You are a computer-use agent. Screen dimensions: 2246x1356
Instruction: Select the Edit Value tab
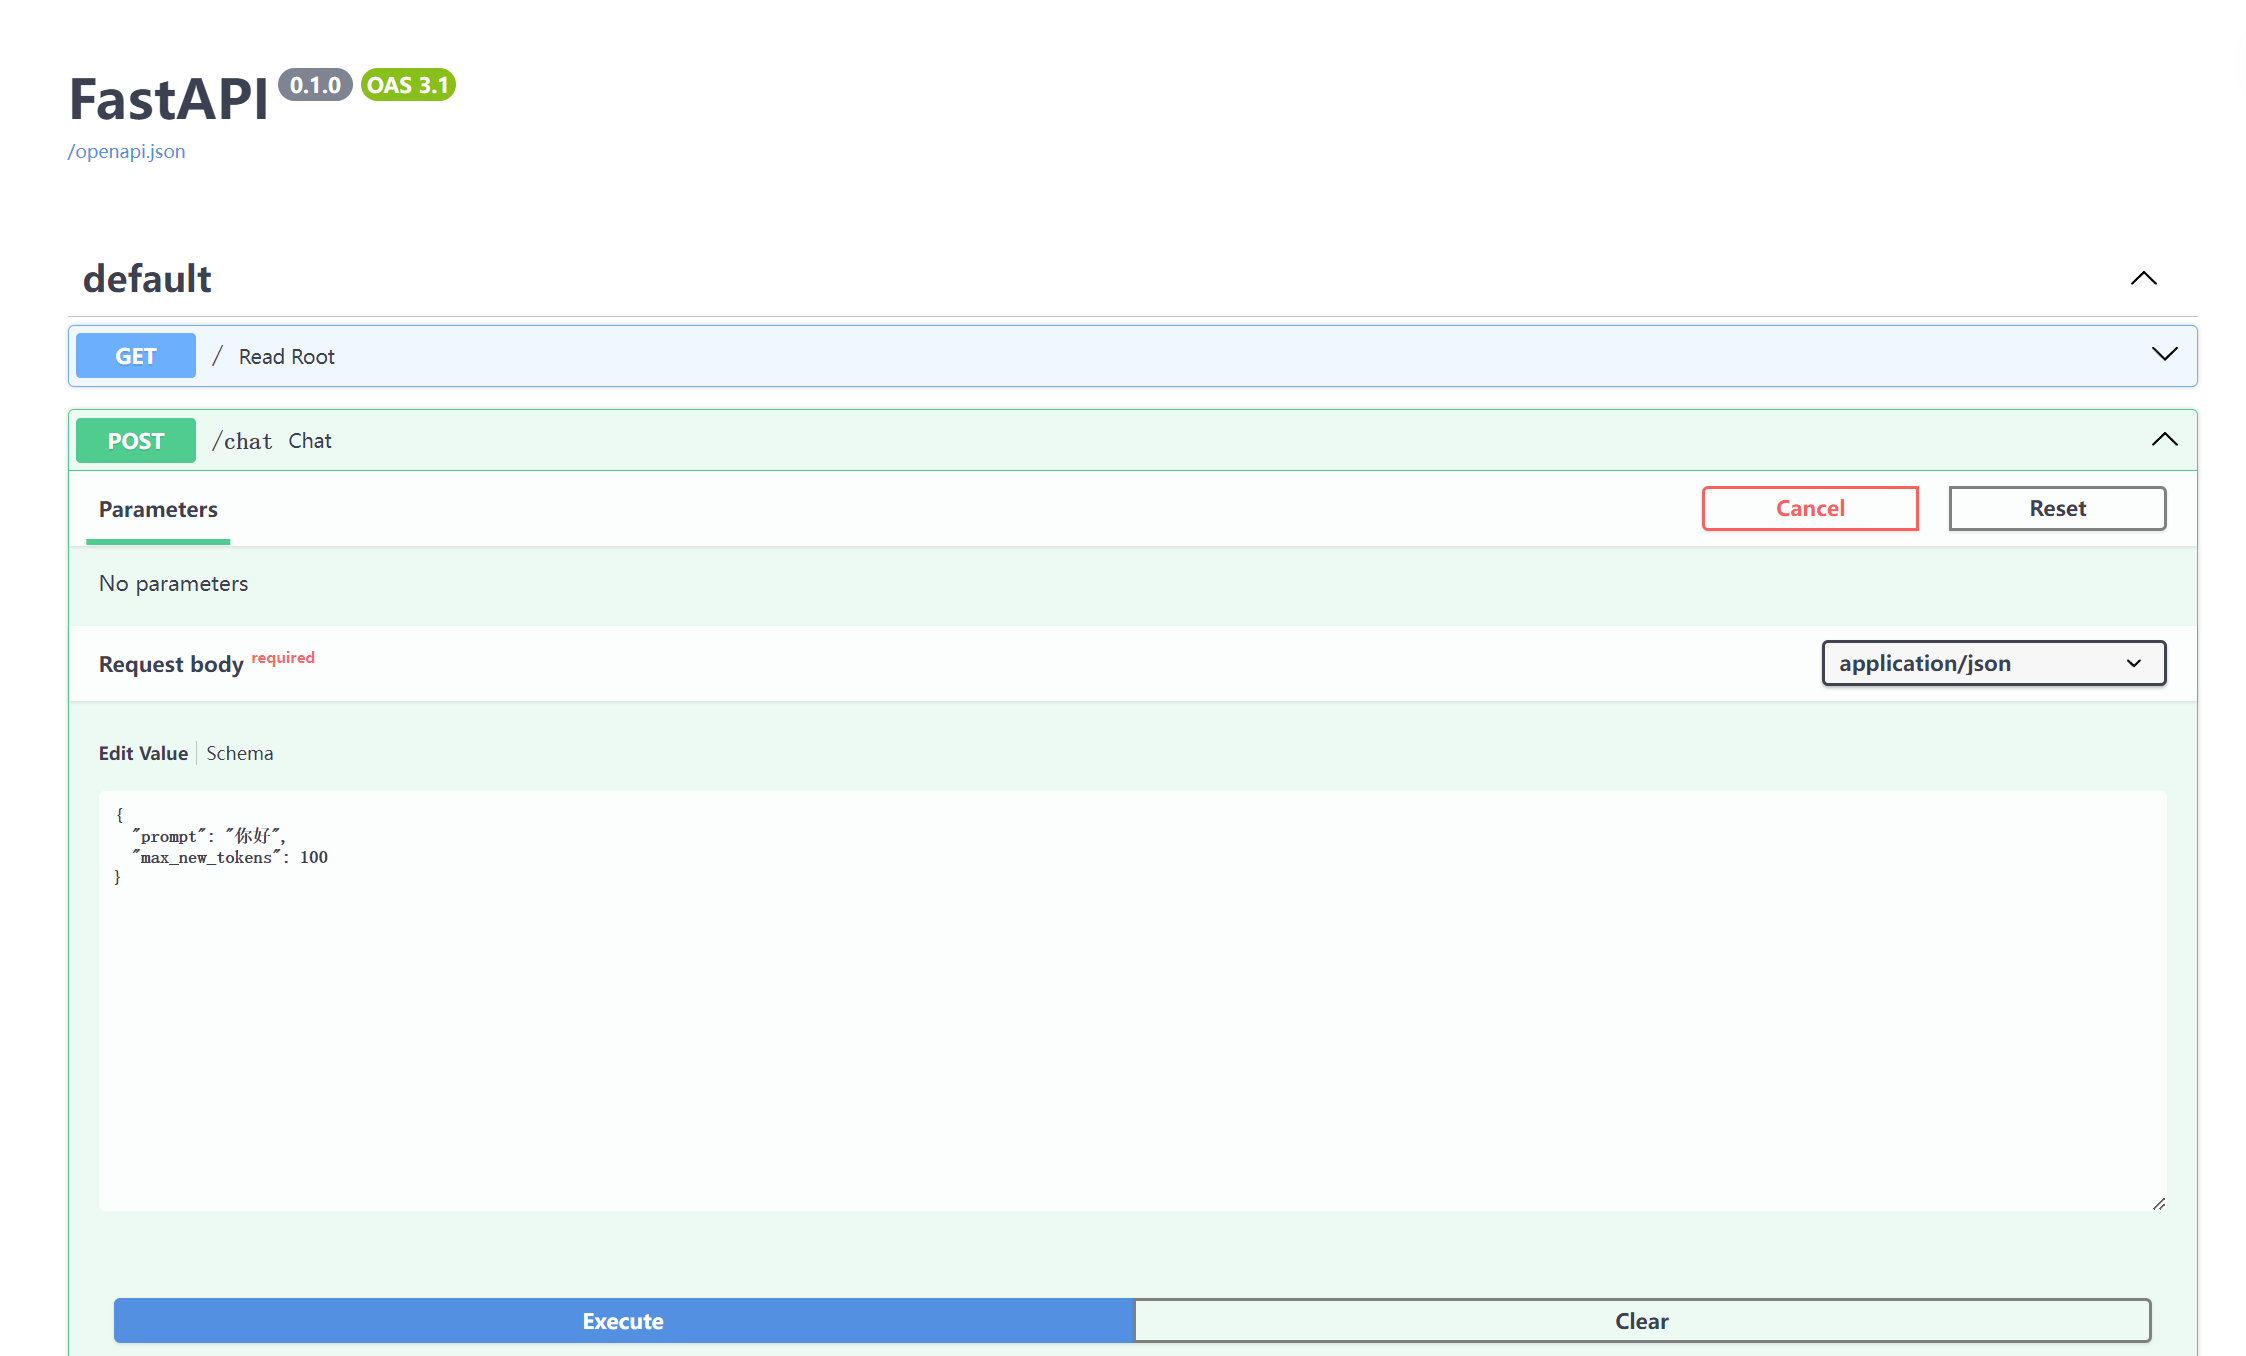(x=143, y=753)
